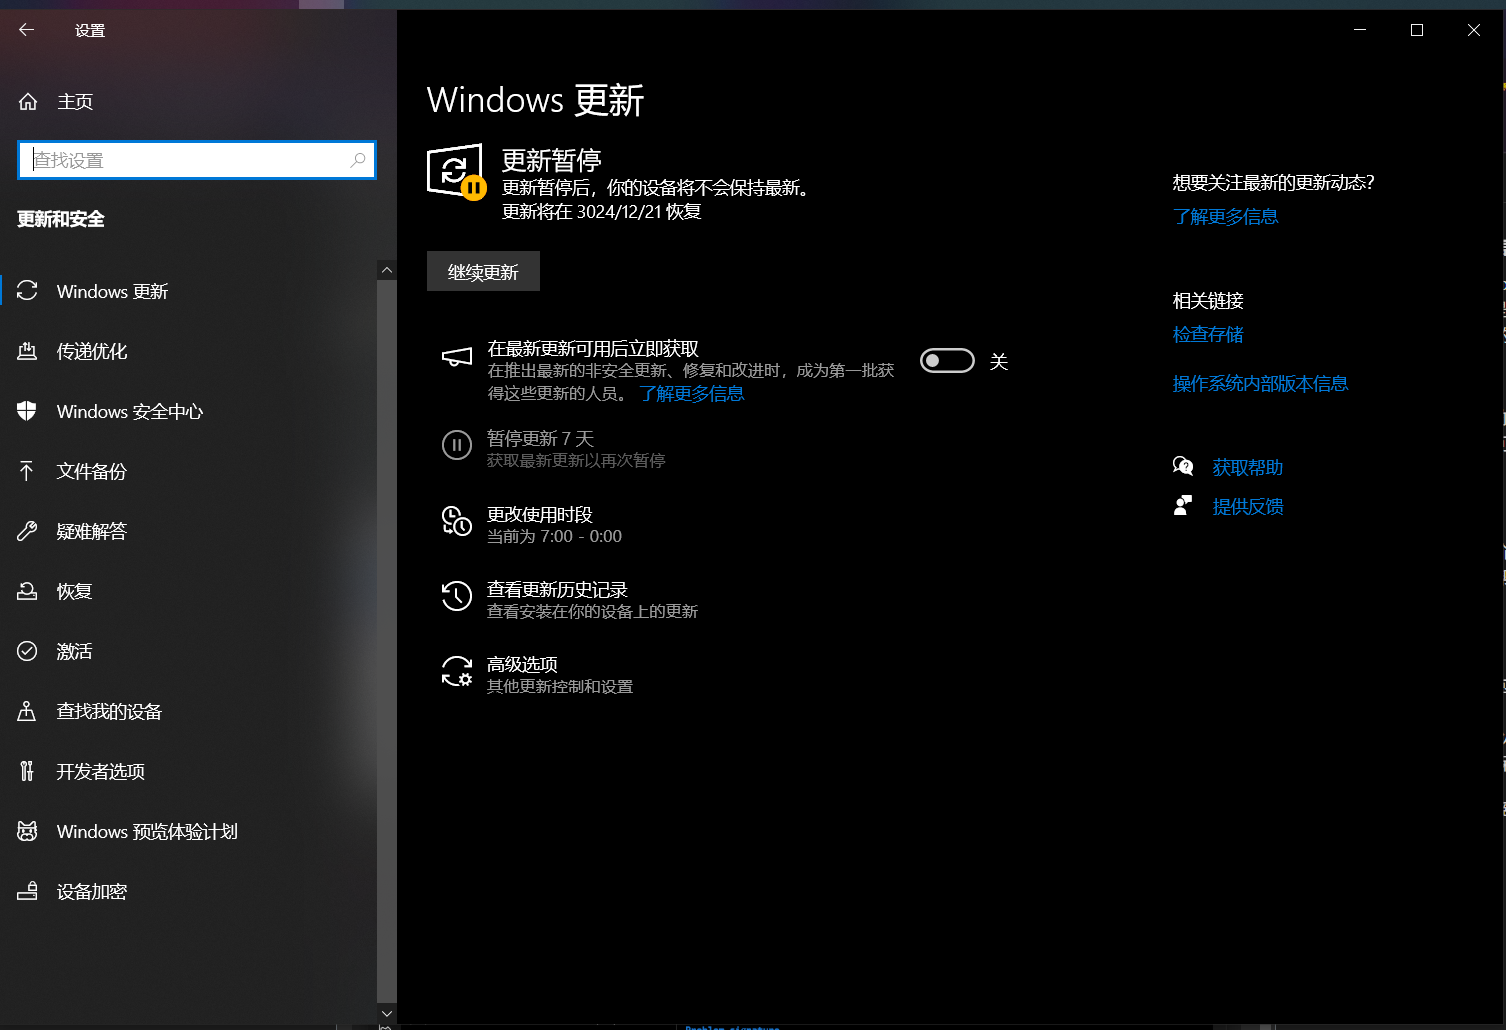The width and height of the screenshot is (1506, 1030).
Task: Open the 检查存储 link
Action: [1208, 335]
